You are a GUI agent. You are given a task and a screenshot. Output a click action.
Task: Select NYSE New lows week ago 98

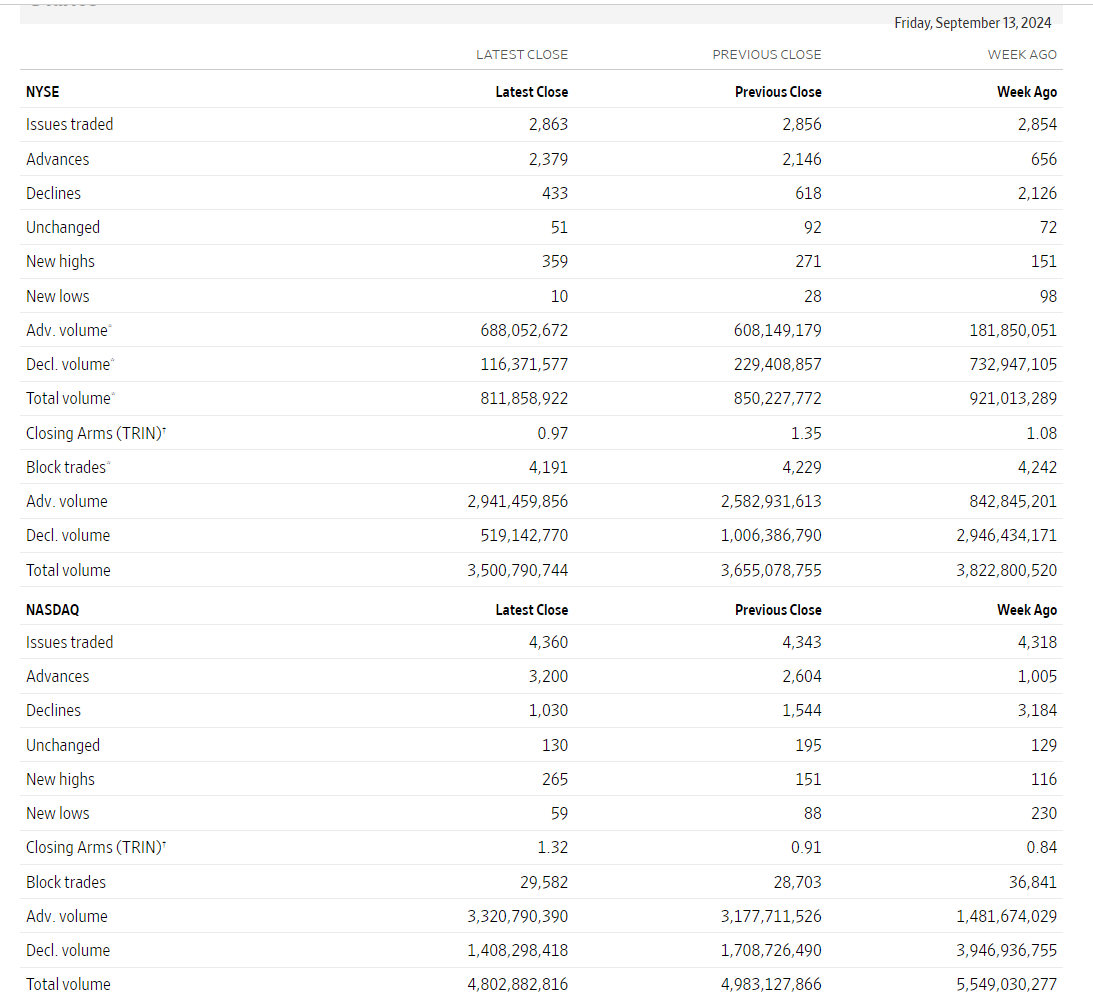[1048, 296]
